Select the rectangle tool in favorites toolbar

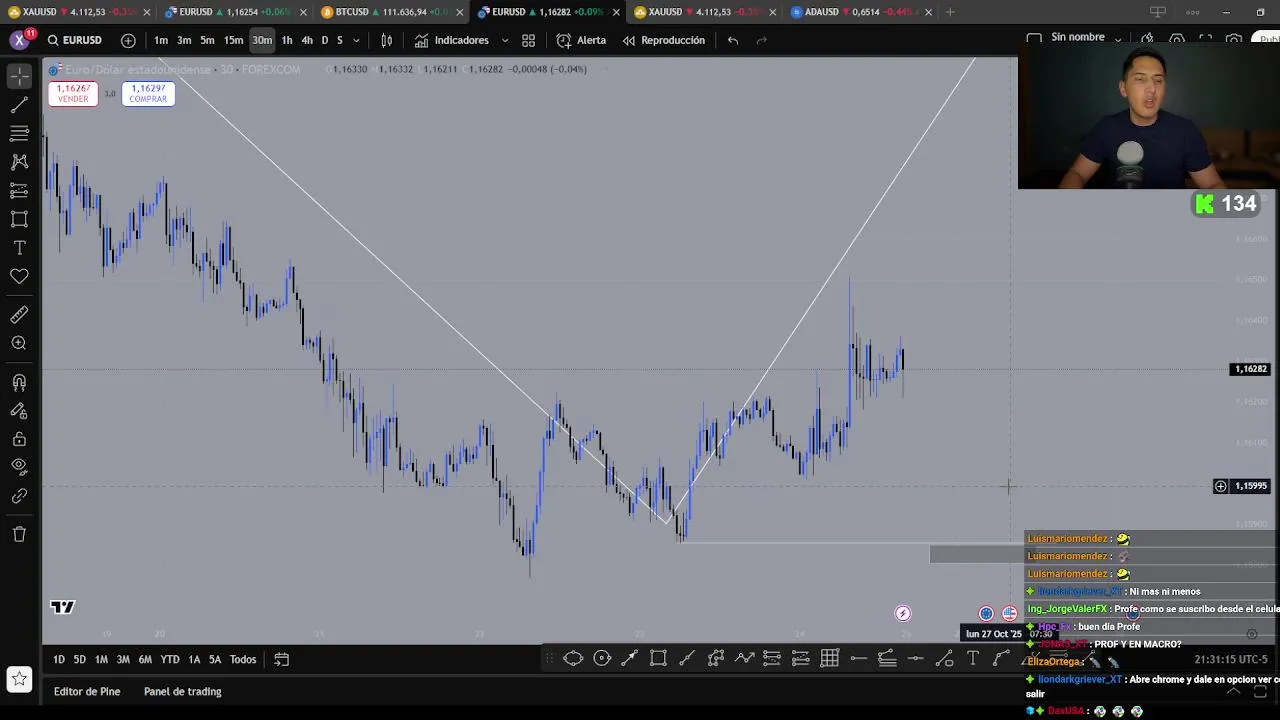coord(658,658)
